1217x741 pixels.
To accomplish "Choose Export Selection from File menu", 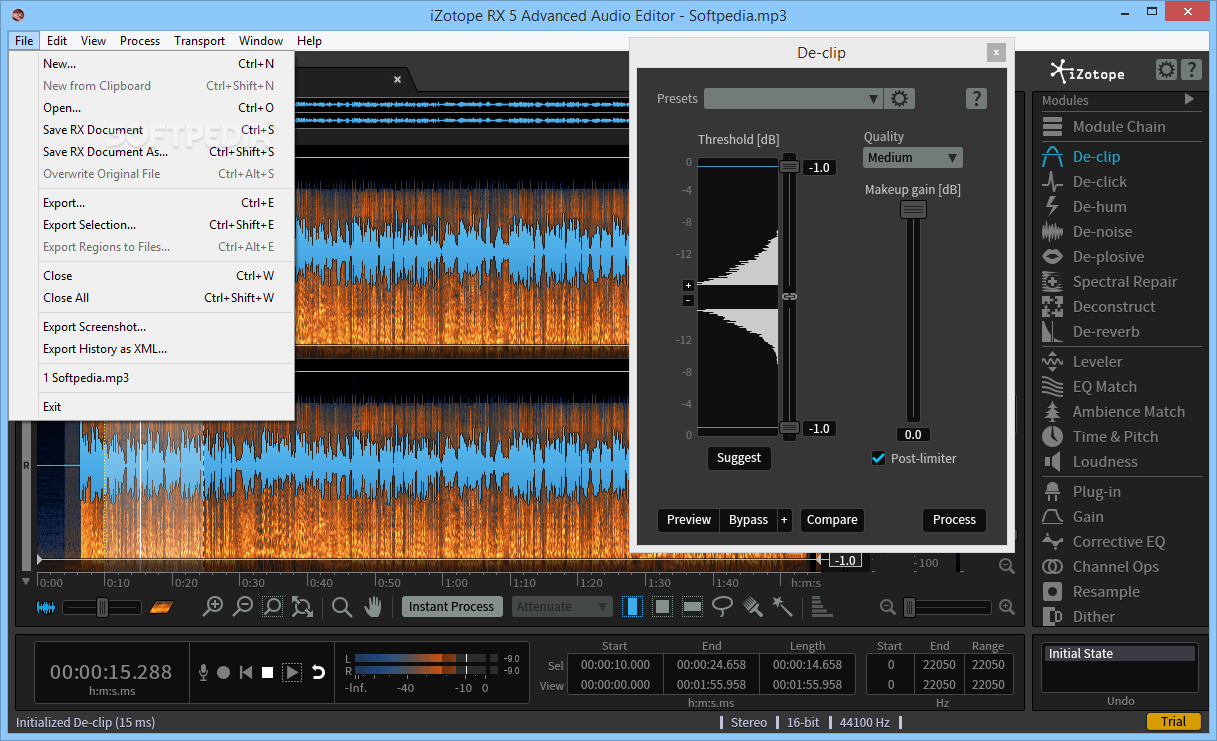I will point(89,225).
